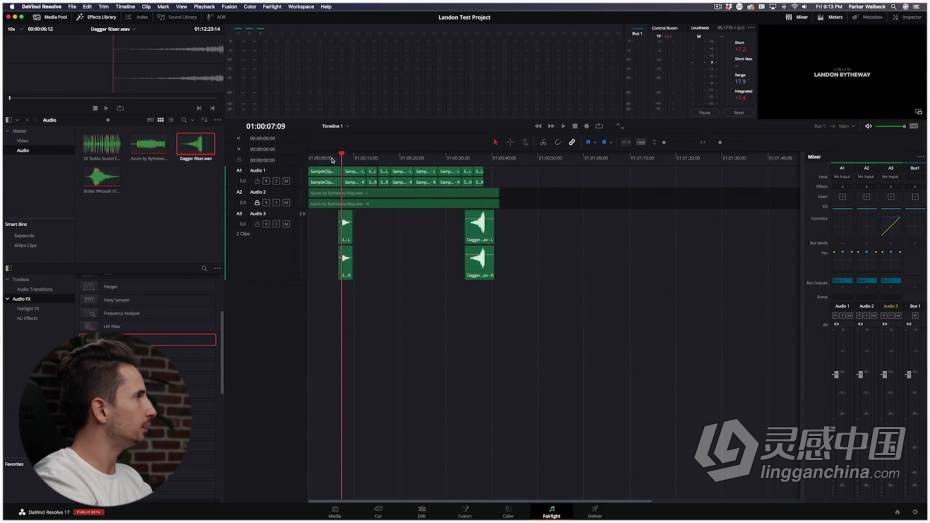The height and width of the screenshot is (523, 930).
Task: Select Audio bin in the bin tree
Action: (x=23, y=151)
